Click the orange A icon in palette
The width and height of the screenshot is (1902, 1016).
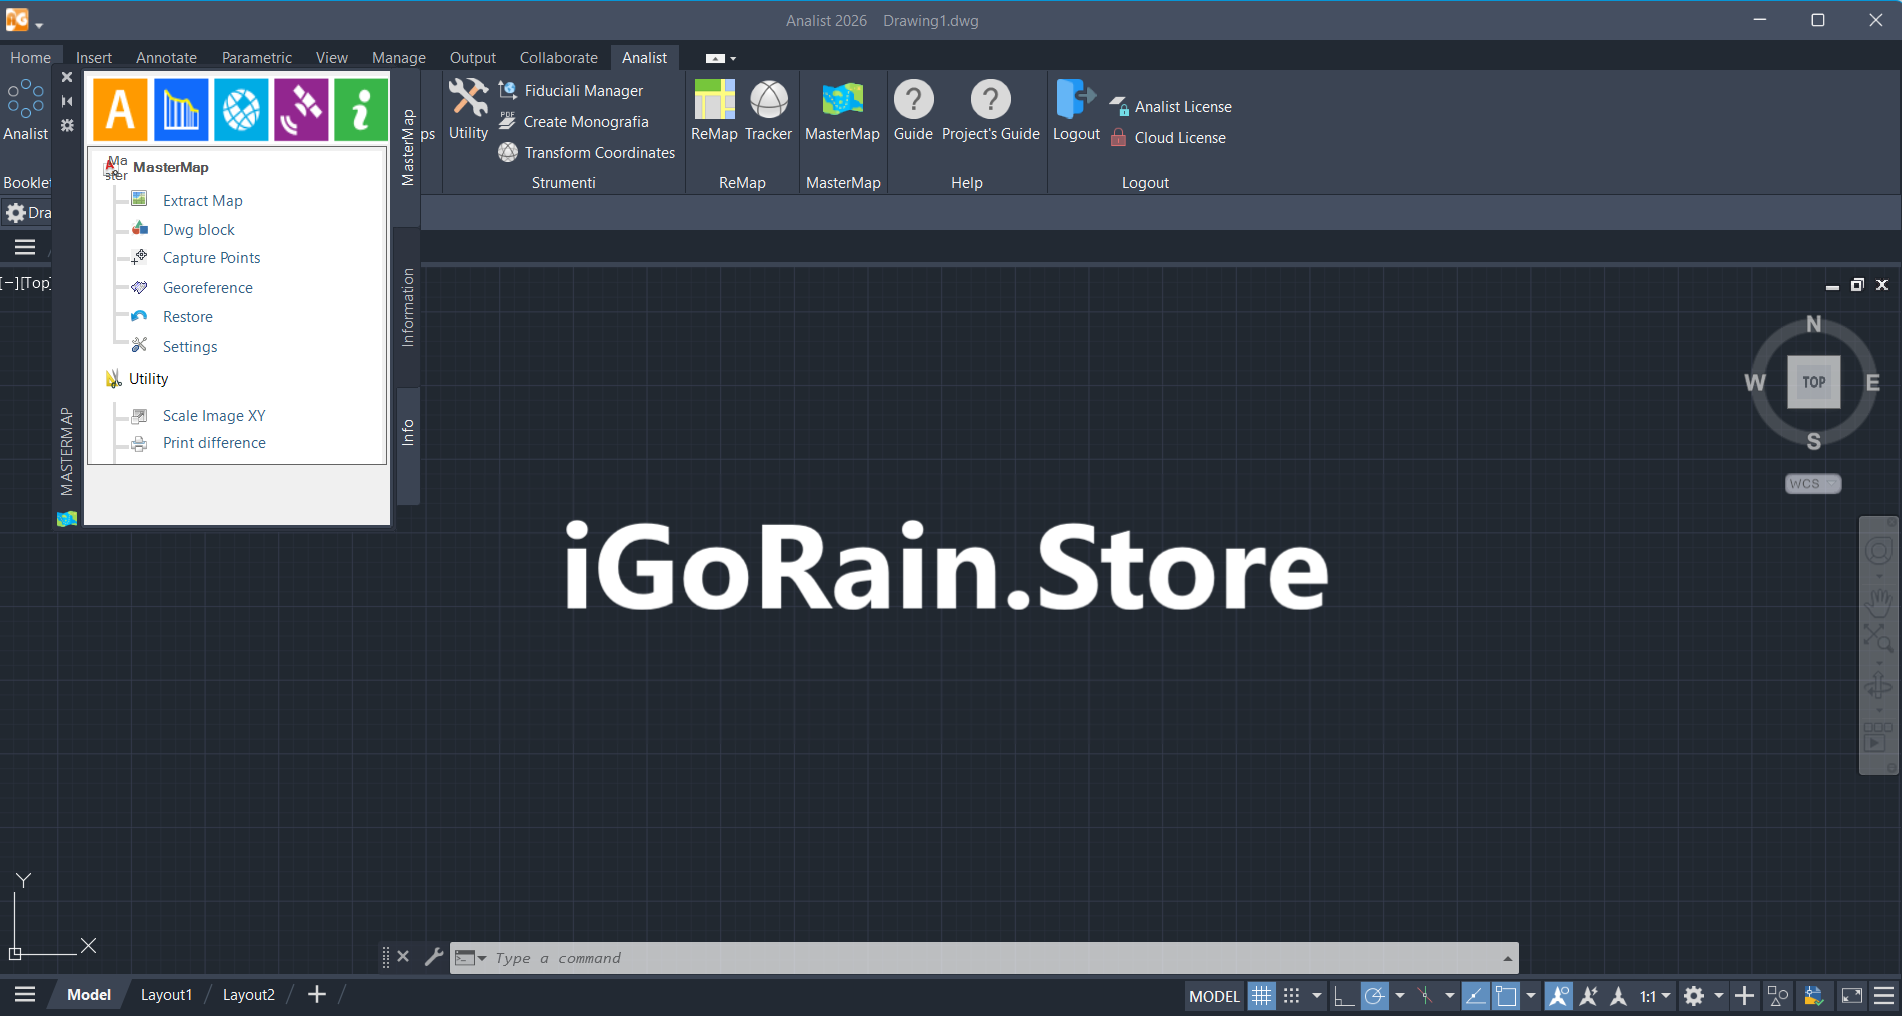pos(120,110)
